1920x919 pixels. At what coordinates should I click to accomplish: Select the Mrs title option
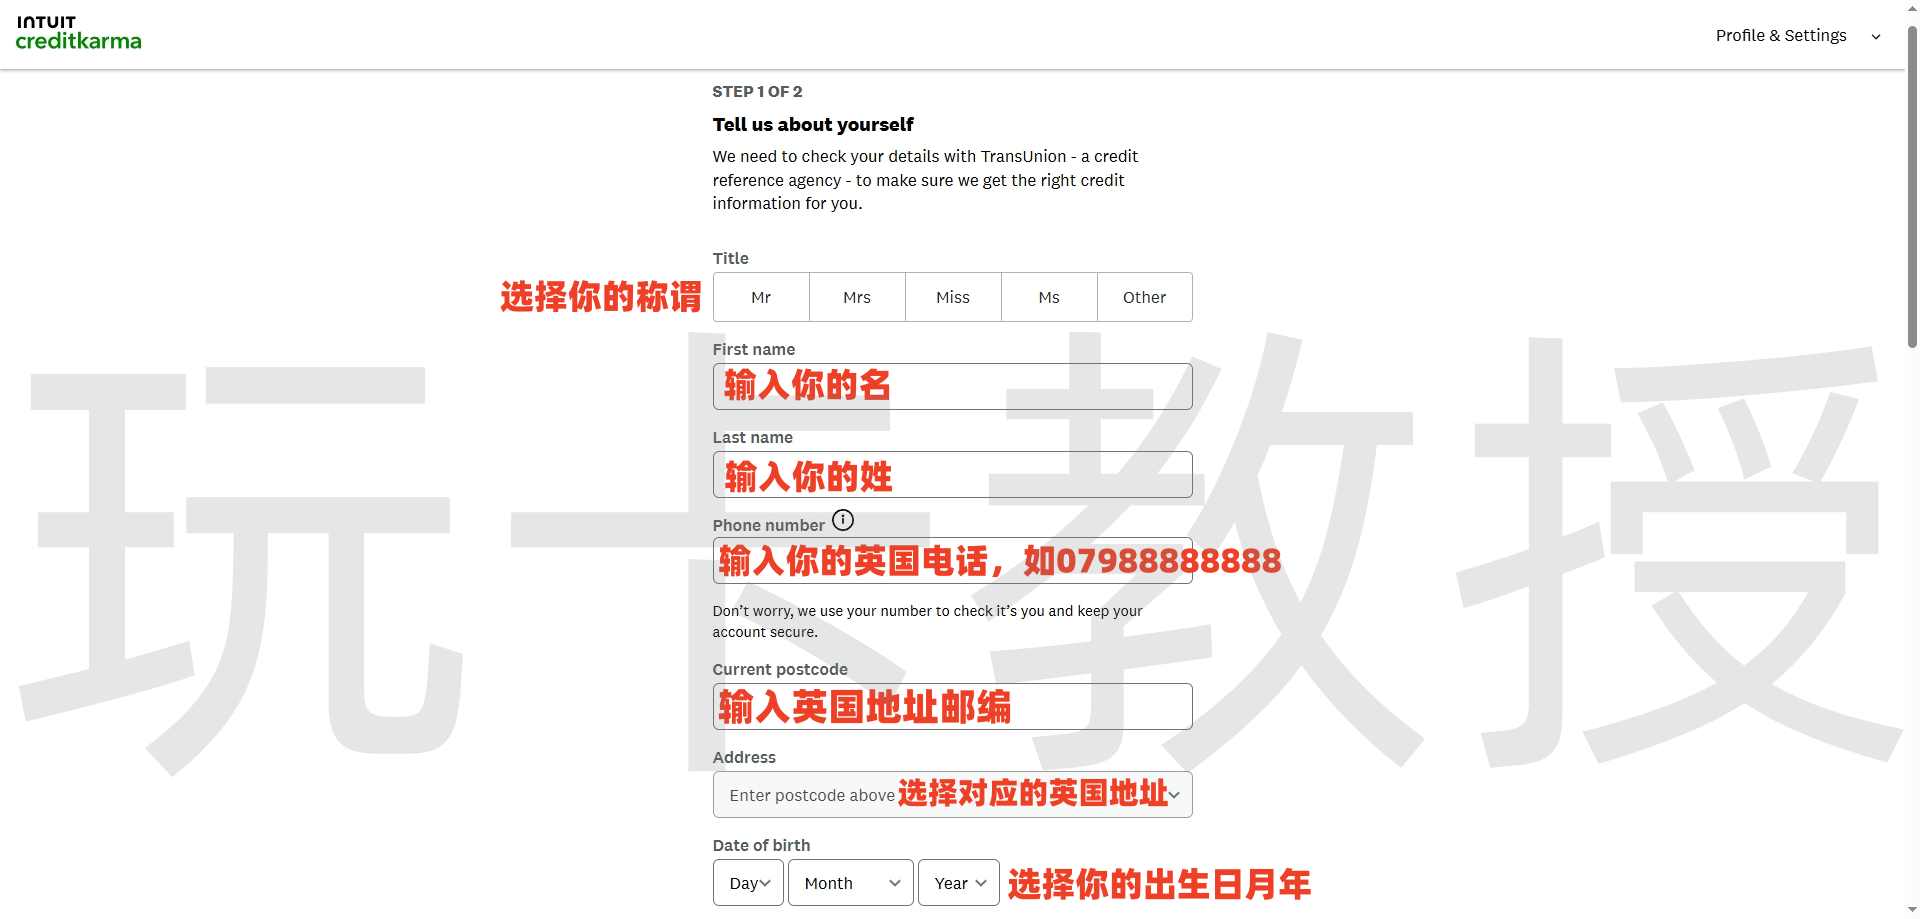[857, 297]
